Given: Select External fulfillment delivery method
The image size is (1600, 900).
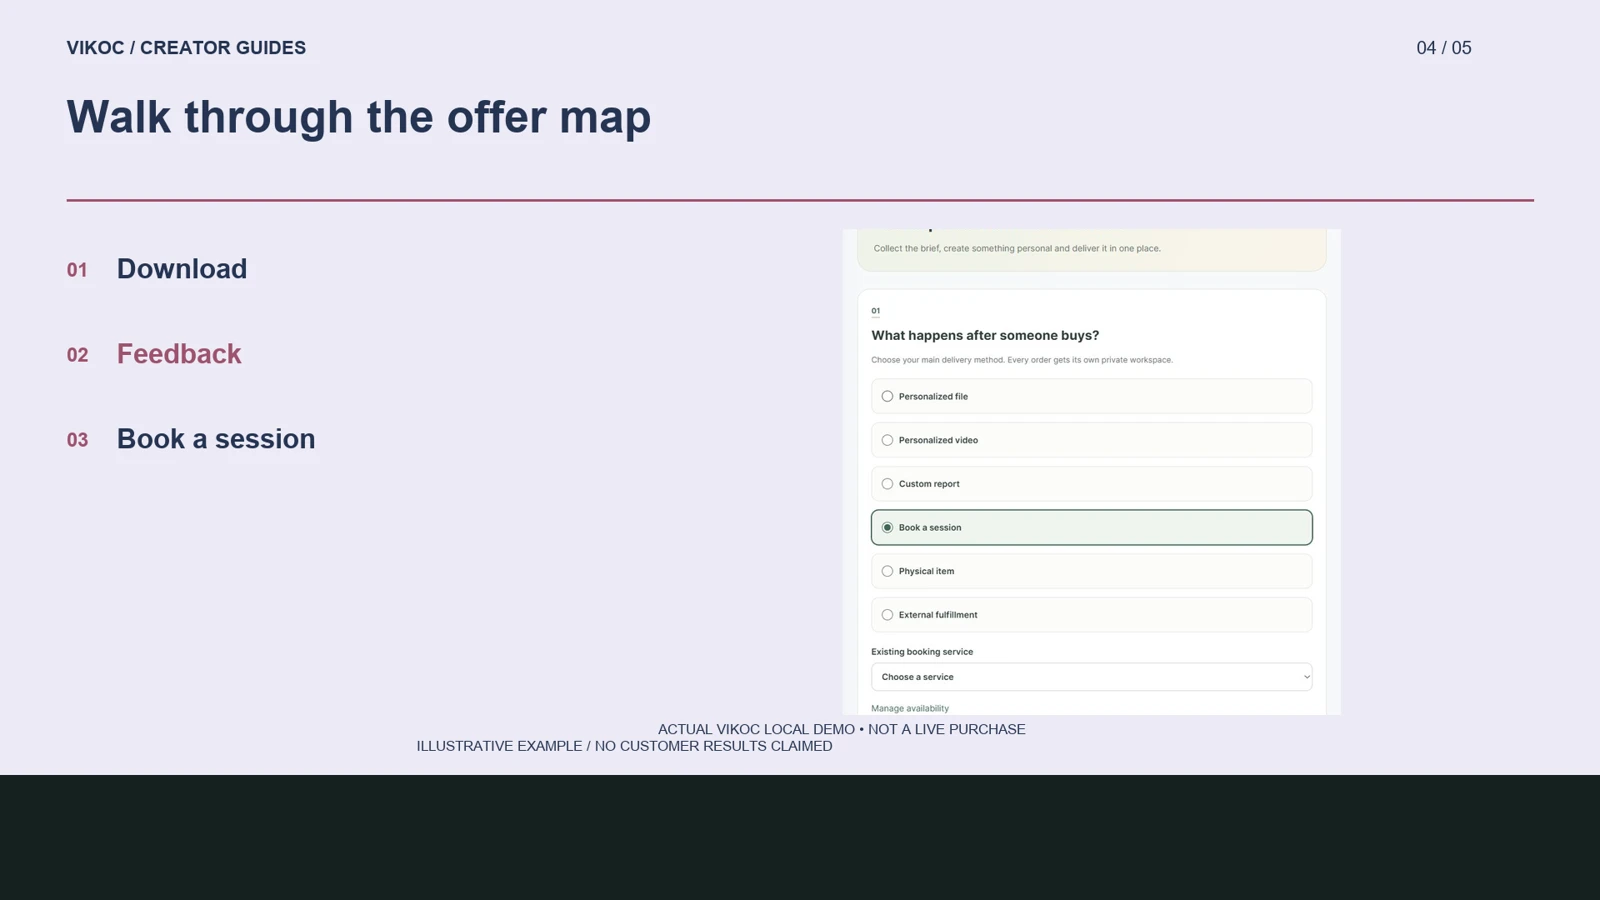Looking at the screenshot, I should 1091,615.
